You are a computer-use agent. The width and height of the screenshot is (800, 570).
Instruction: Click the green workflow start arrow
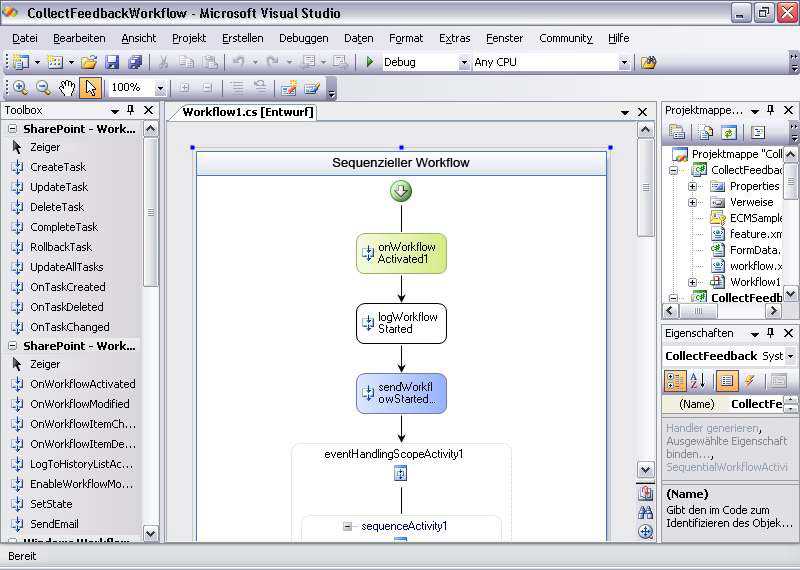(x=401, y=191)
